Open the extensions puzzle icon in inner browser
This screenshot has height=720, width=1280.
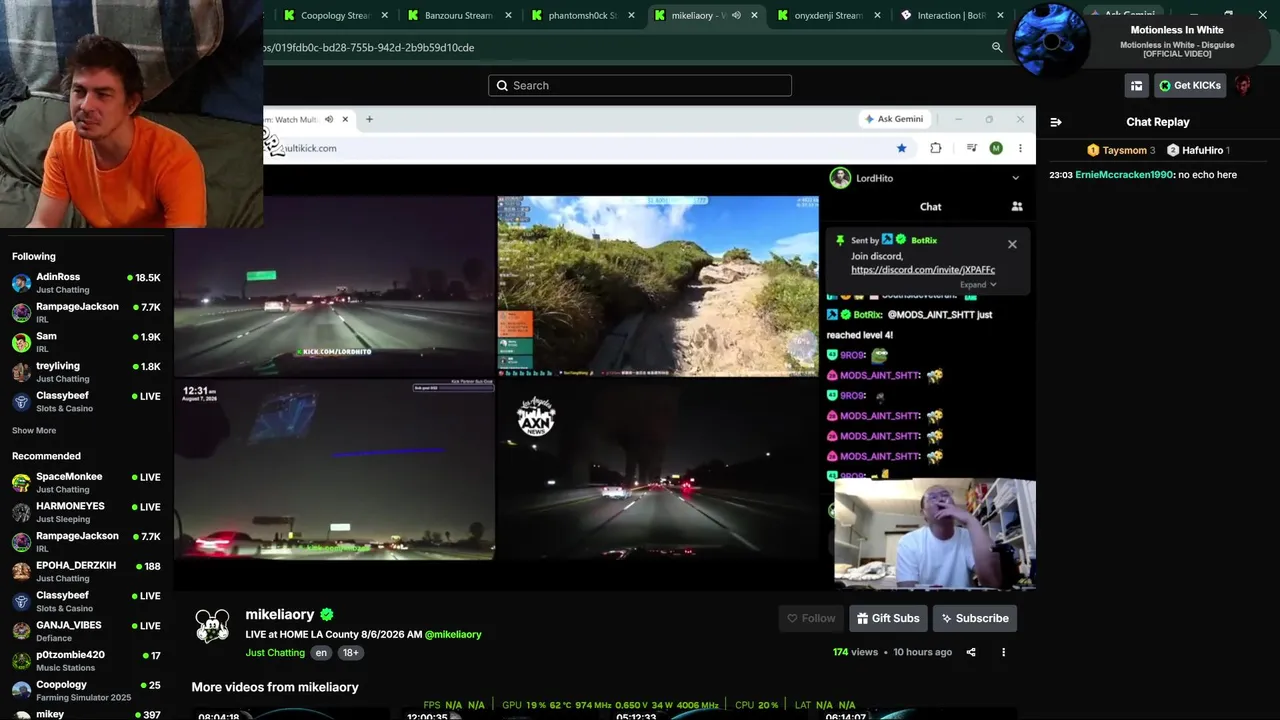[x=936, y=148]
